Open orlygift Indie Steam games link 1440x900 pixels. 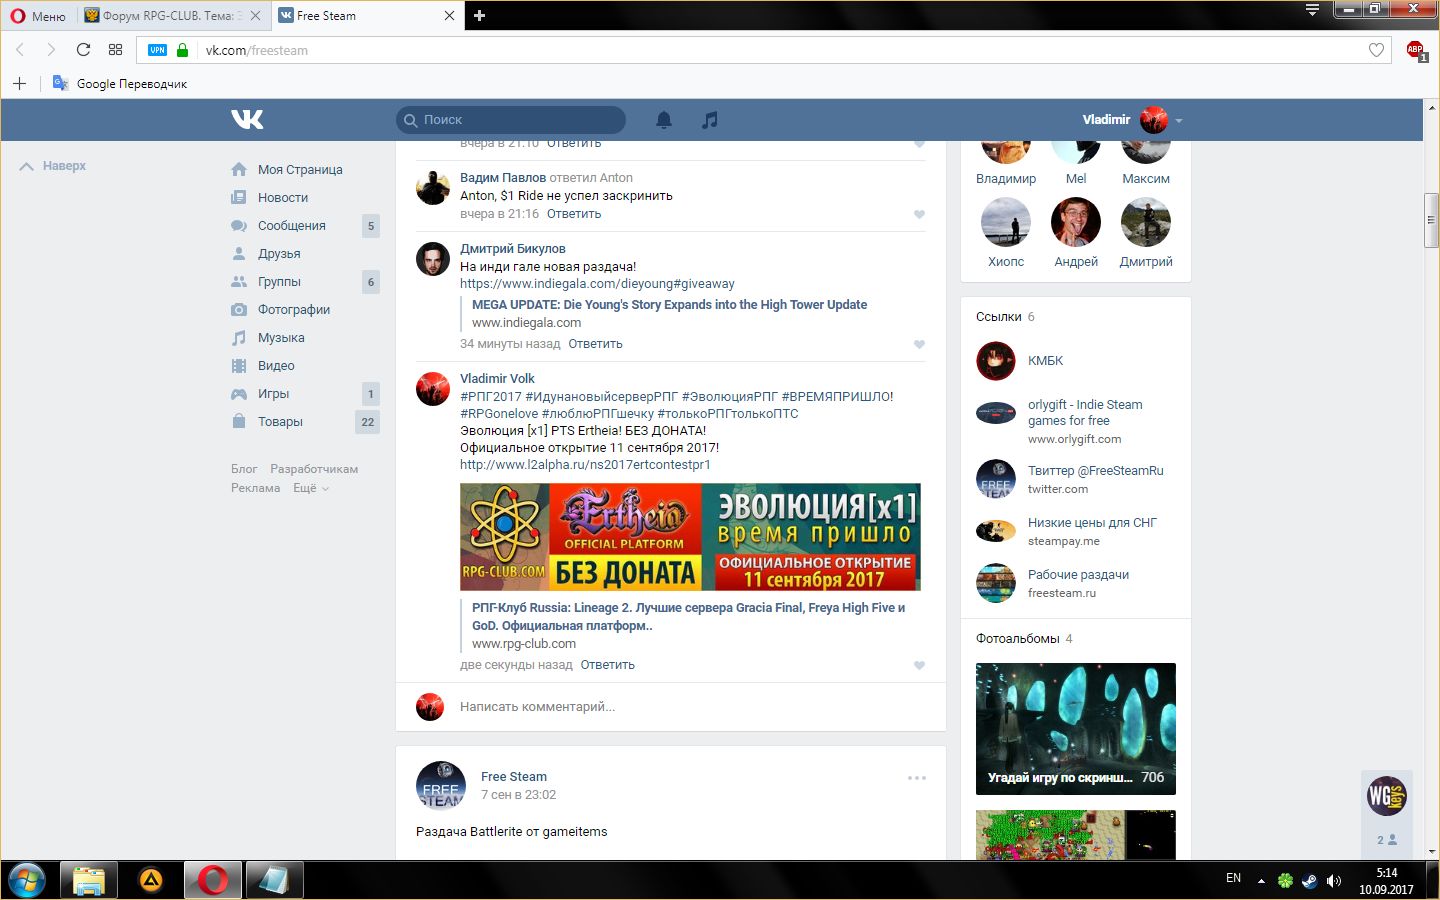pos(1085,413)
